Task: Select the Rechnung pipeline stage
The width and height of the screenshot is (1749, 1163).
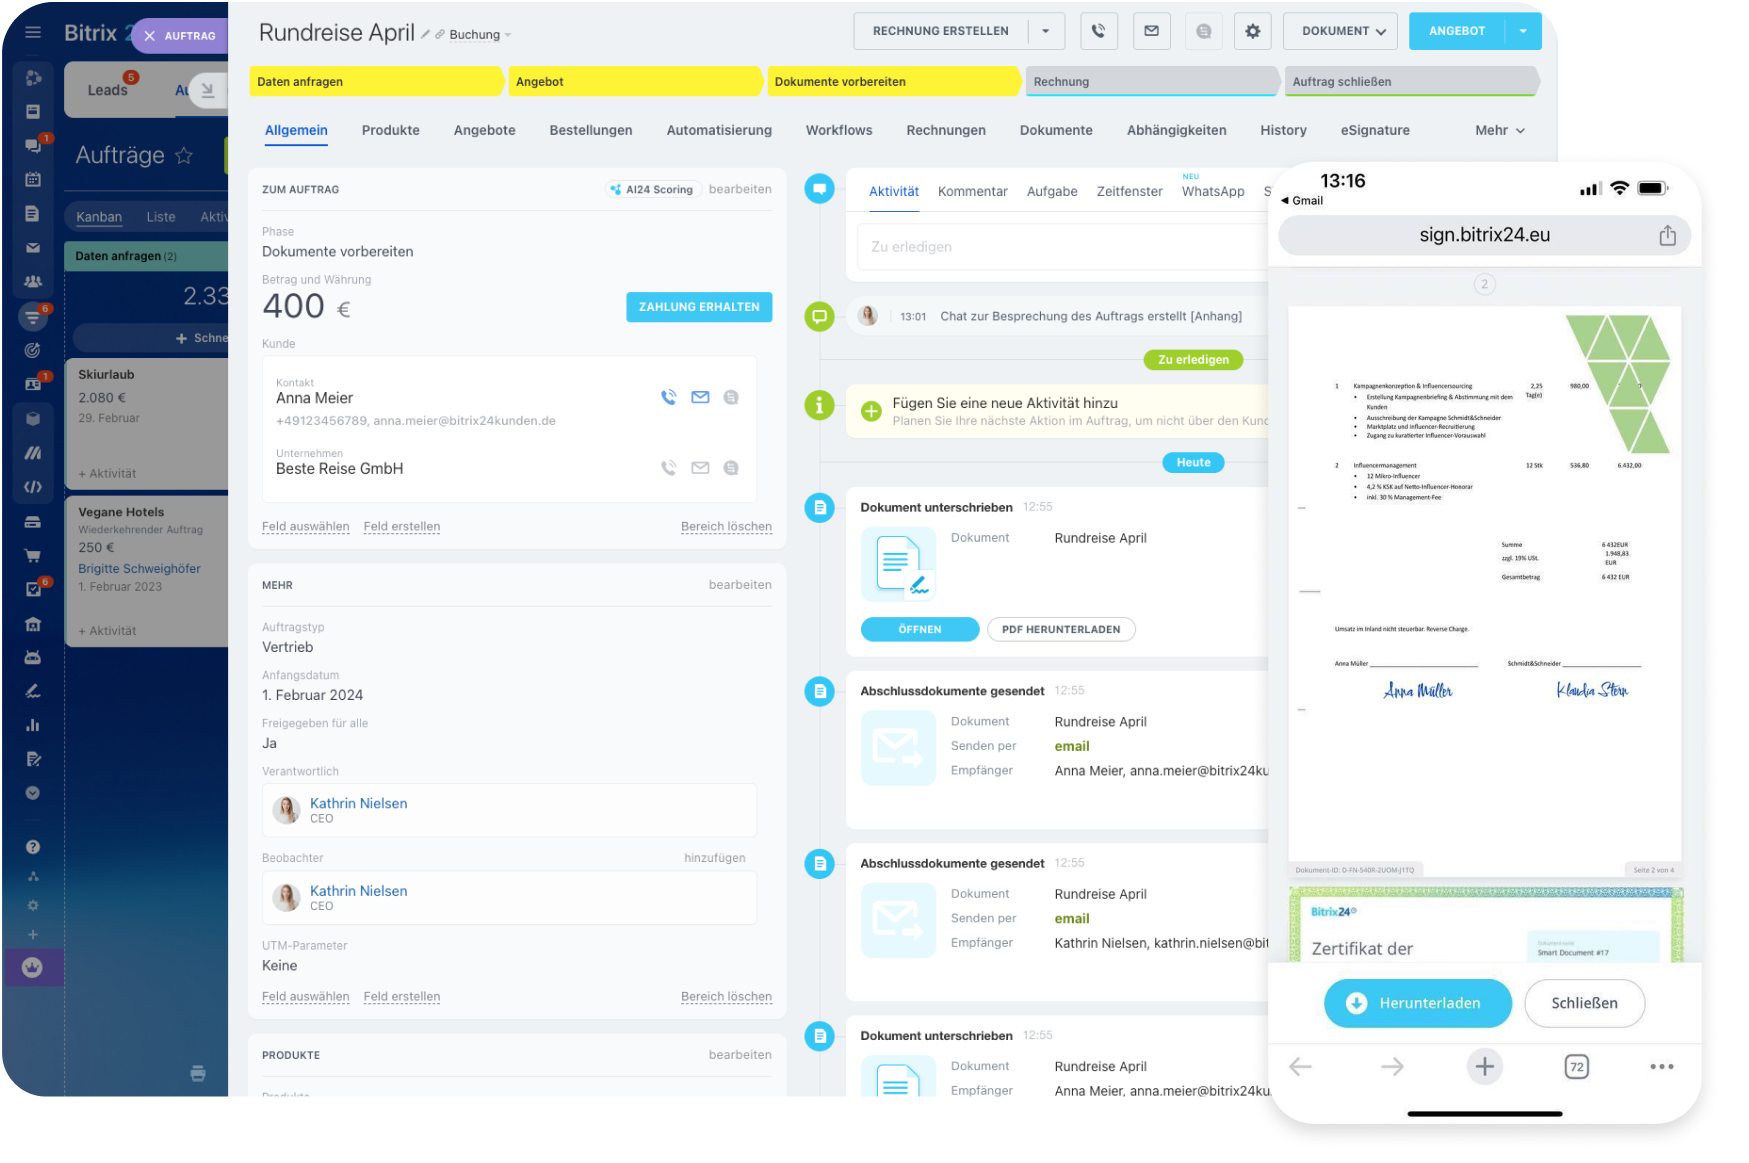Action: (x=1150, y=82)
